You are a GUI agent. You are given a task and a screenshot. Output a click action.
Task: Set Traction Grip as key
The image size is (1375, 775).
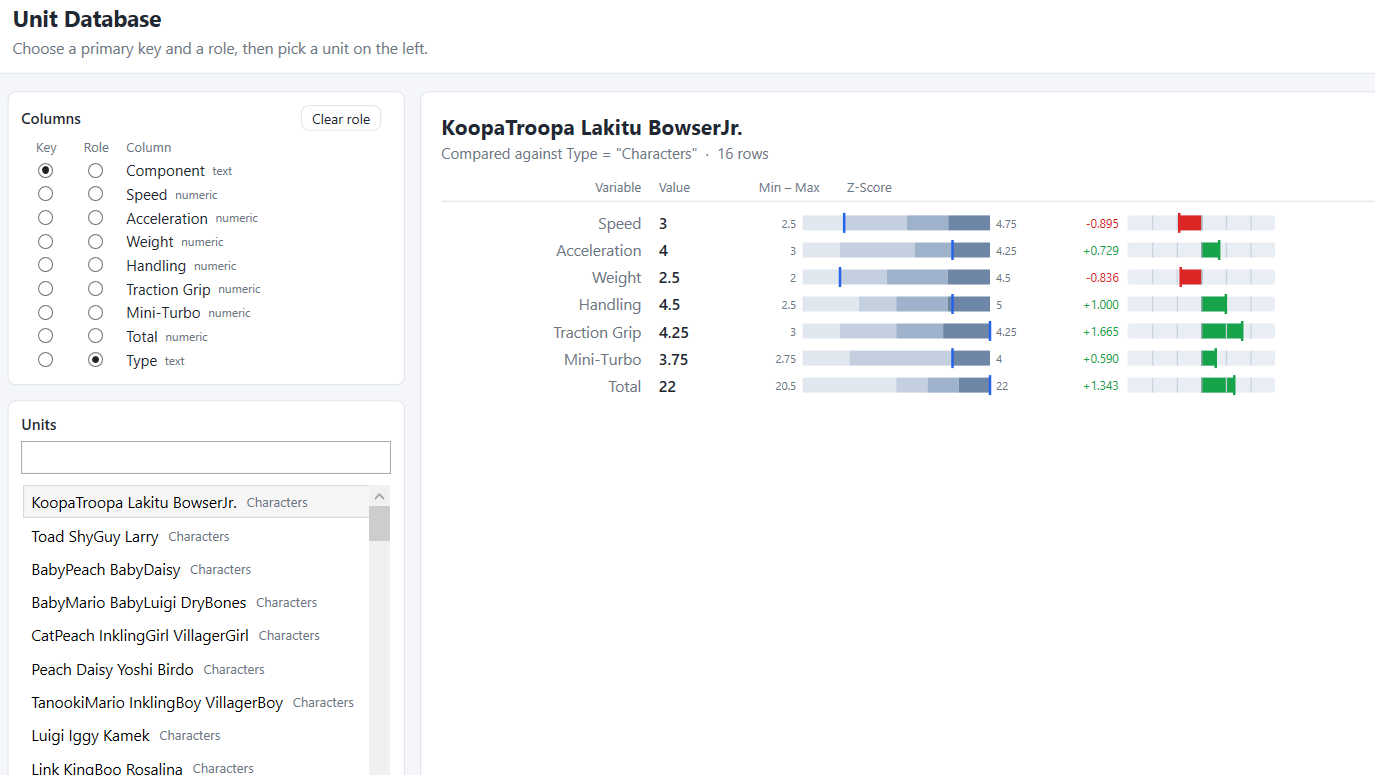[46, 289]
